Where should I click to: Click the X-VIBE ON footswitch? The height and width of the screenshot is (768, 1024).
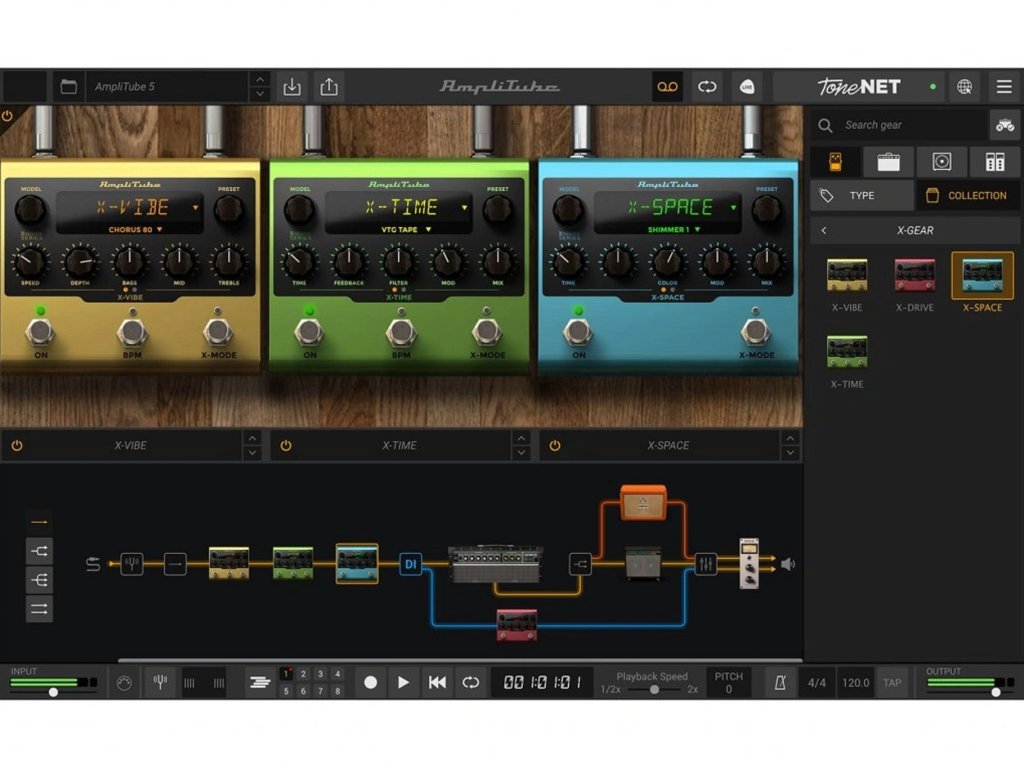[x=40, y=332]
